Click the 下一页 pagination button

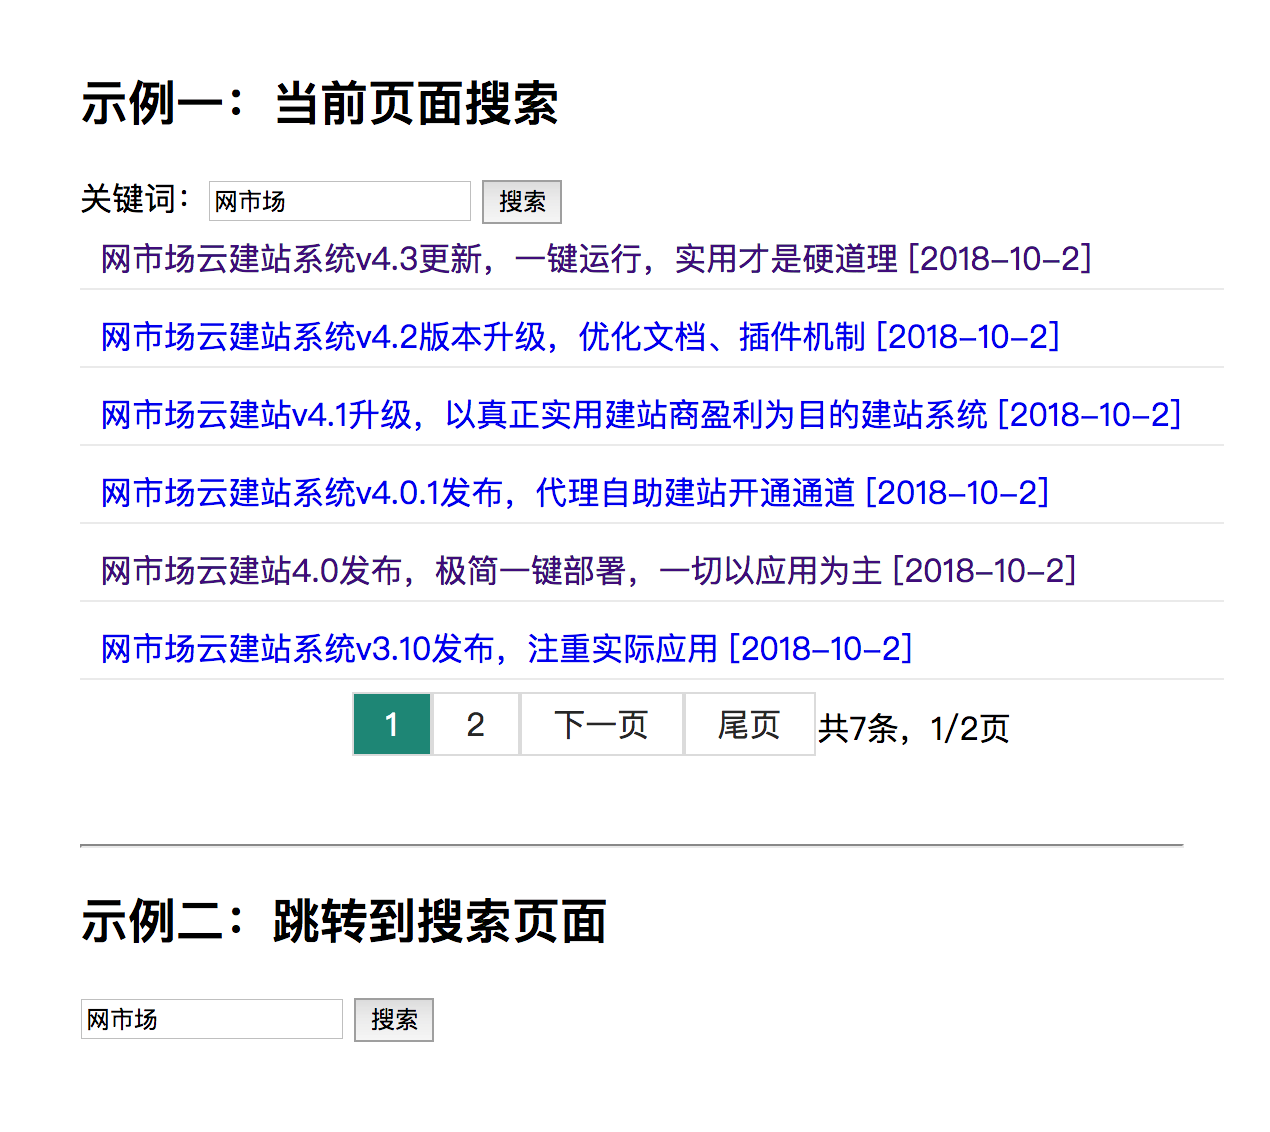coord(602,724)
